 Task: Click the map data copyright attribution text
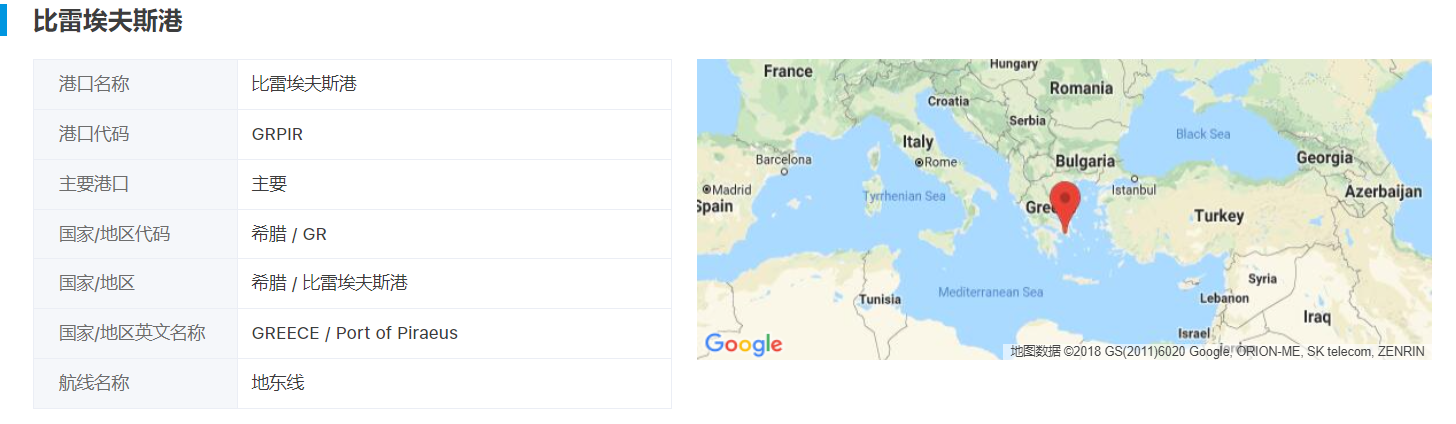1216,351
